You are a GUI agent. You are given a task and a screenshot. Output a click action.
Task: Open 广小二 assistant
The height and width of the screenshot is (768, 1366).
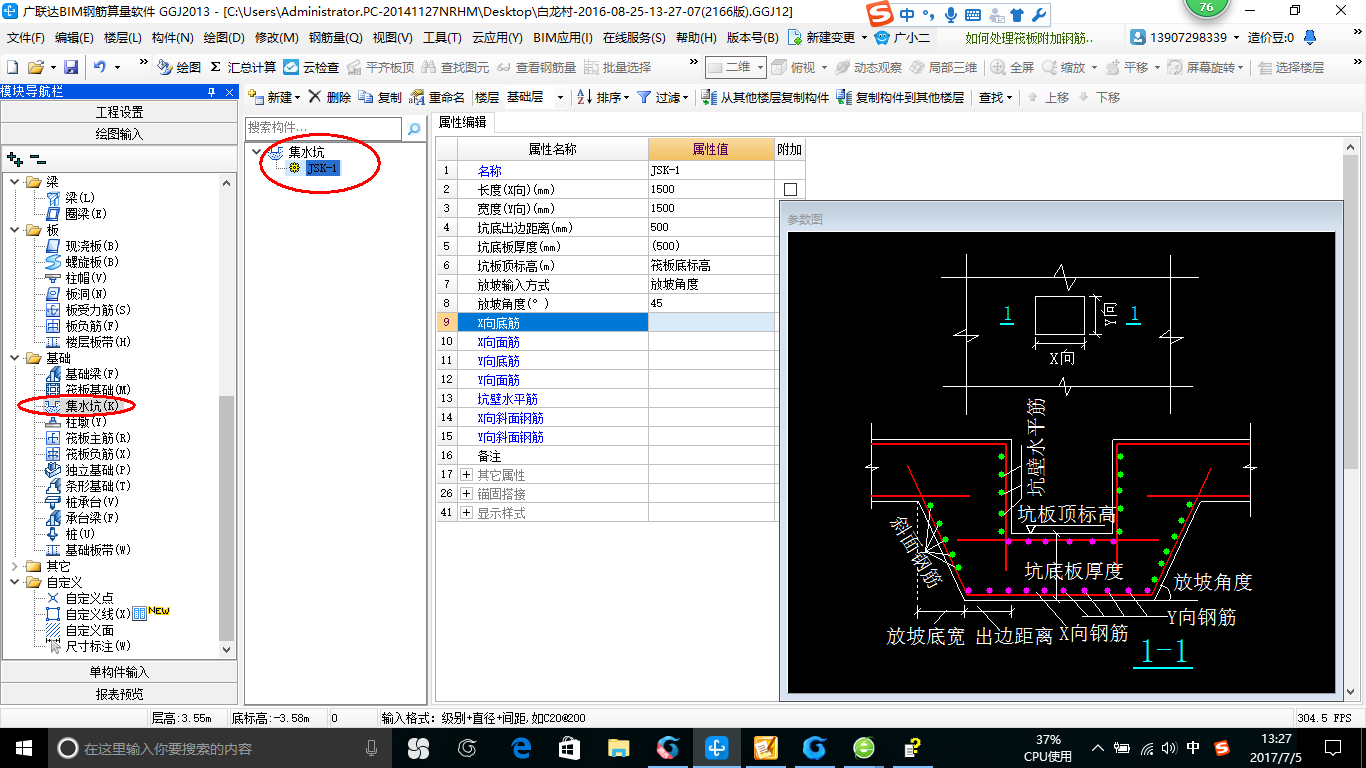pyautogui.click(x=902, y=37)
